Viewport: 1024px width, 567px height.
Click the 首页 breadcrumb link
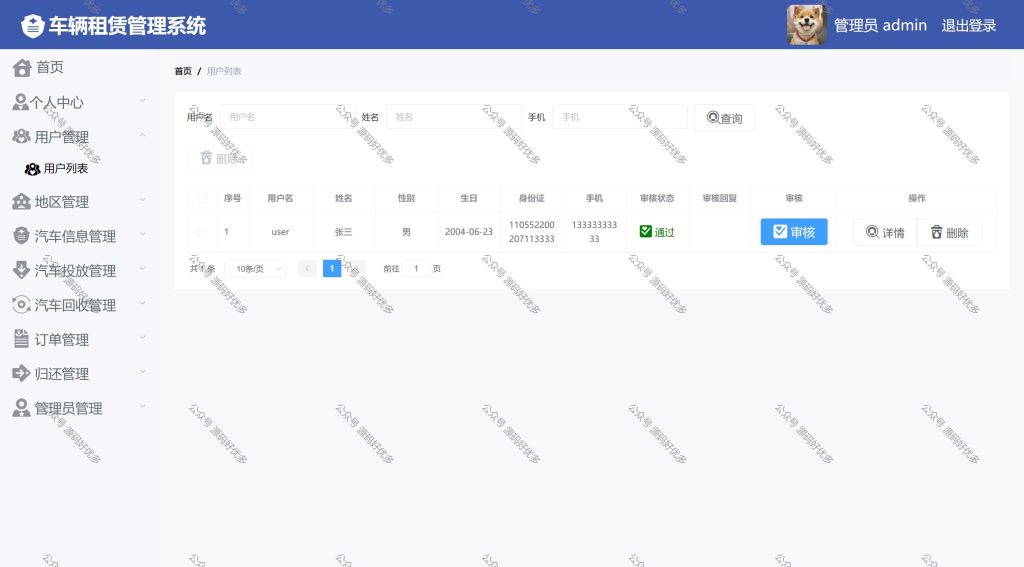point(183,71)
